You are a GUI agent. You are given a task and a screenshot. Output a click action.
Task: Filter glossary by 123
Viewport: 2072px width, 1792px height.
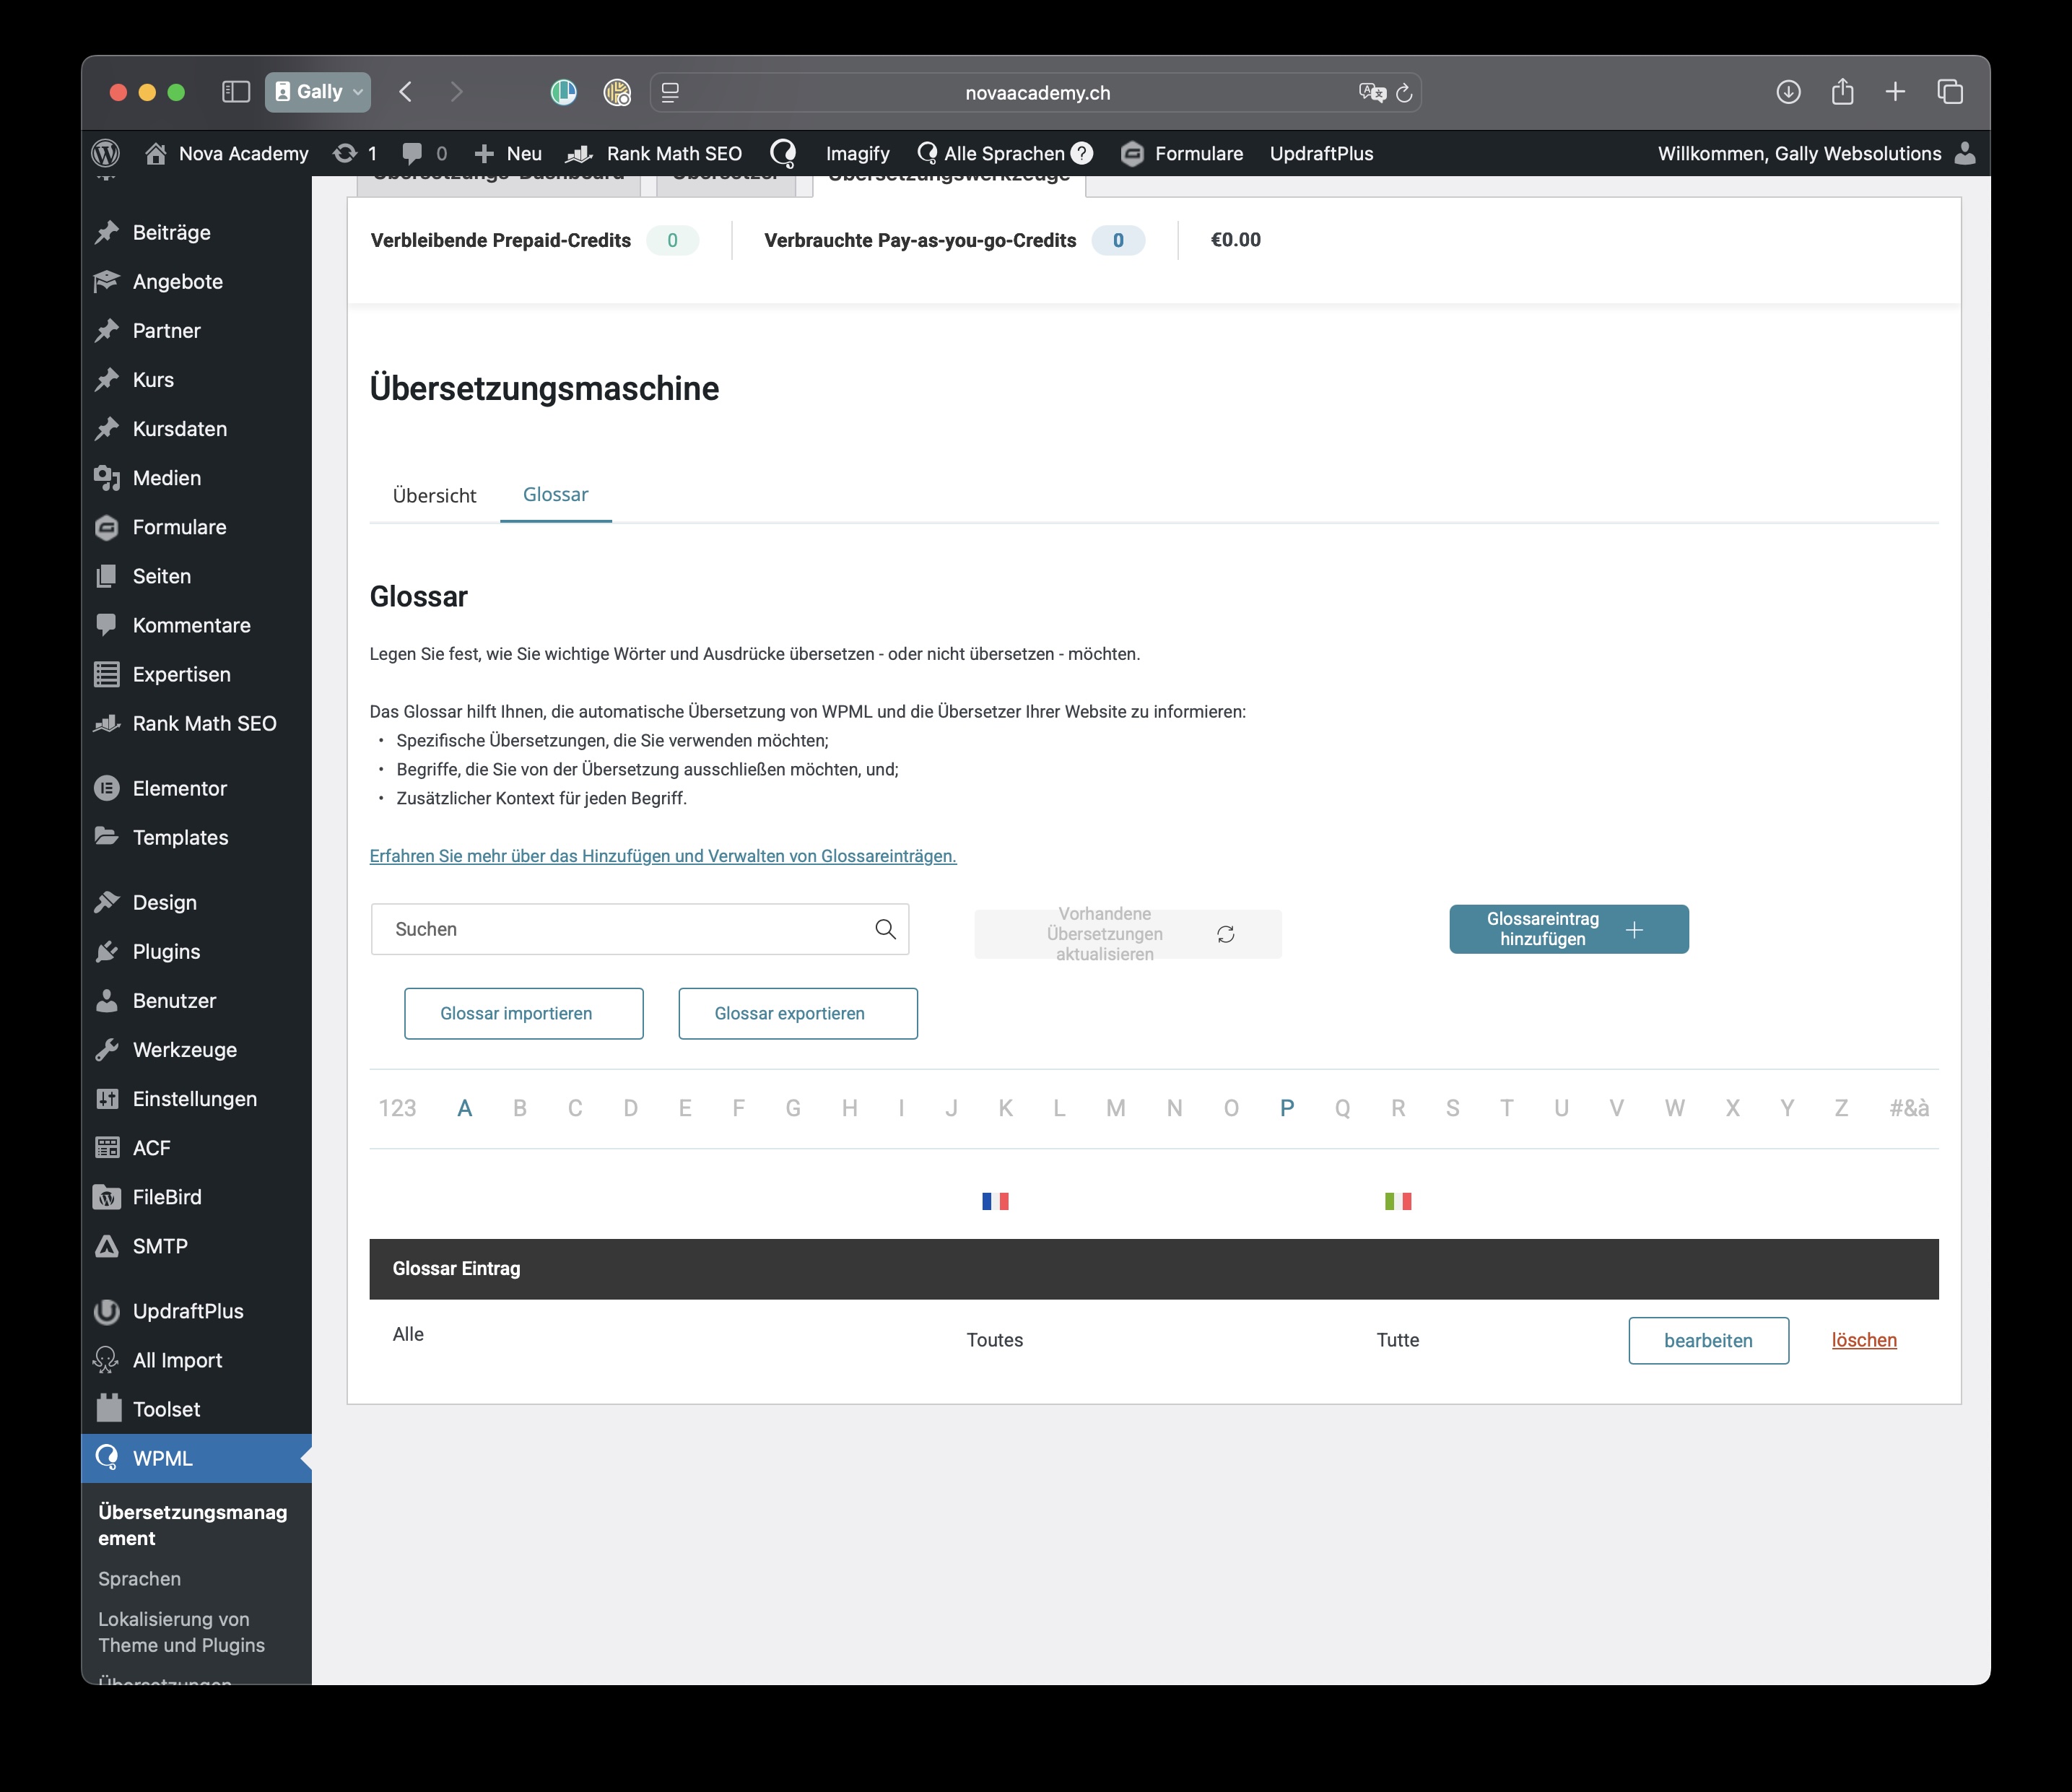coord(397,1108)
